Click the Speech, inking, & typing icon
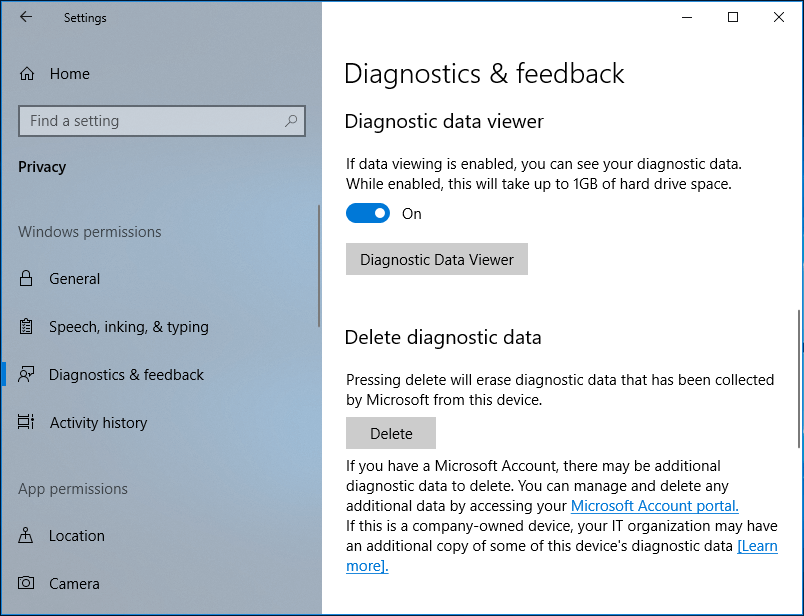The width and height of the screenshot is (804, 616). 27,327
